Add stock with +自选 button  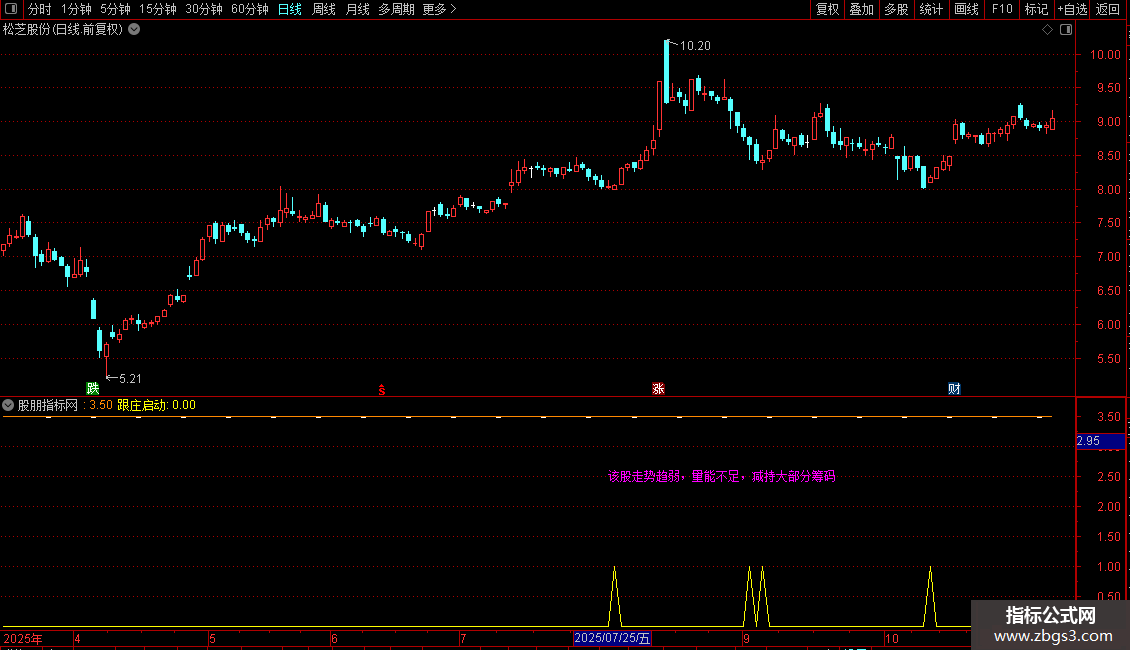(1072, 9)
